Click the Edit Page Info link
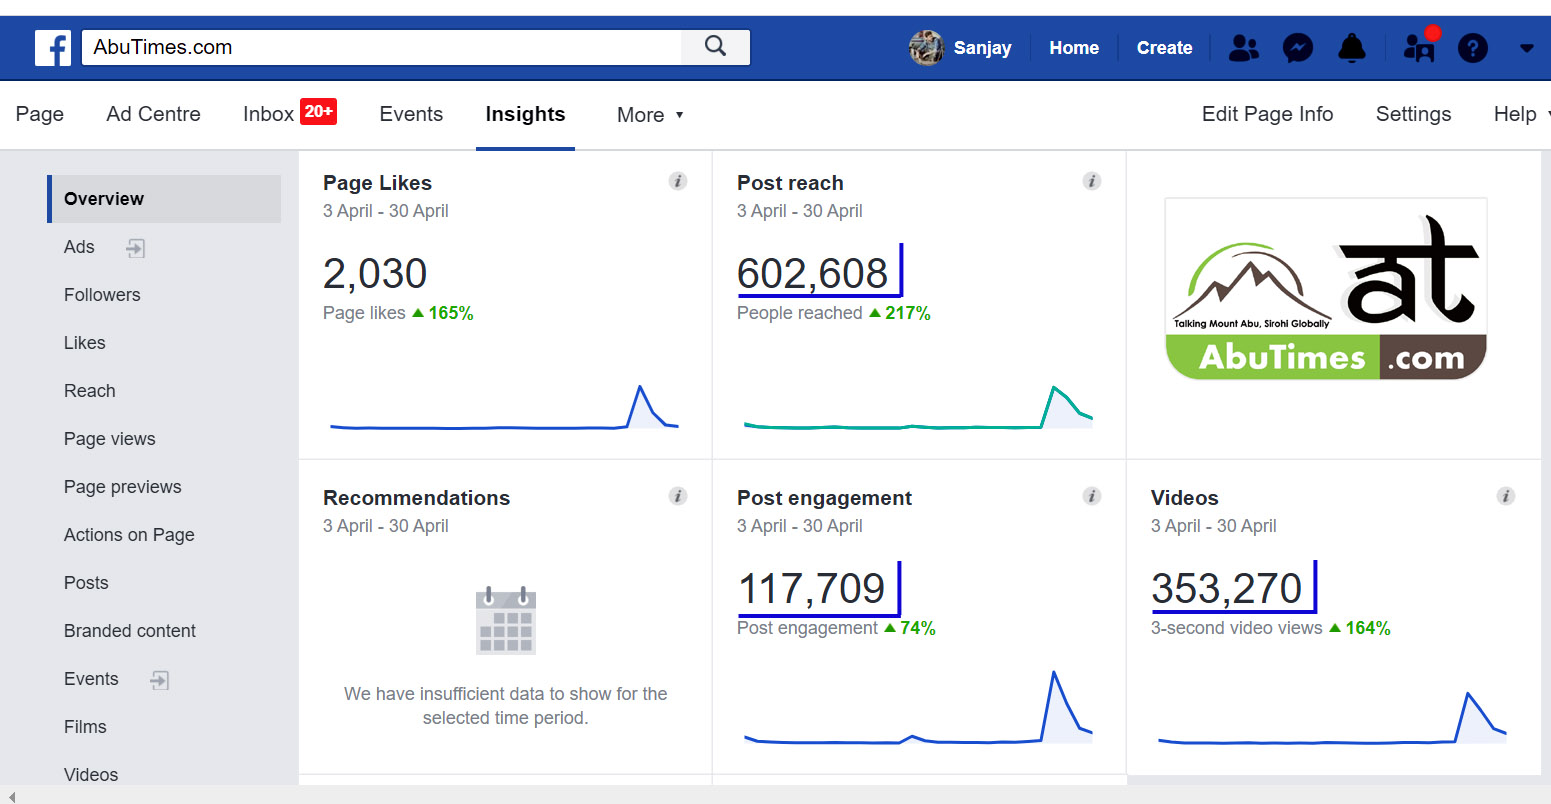The width and height of the screenshot is (1551, 804). (1267, 114)
